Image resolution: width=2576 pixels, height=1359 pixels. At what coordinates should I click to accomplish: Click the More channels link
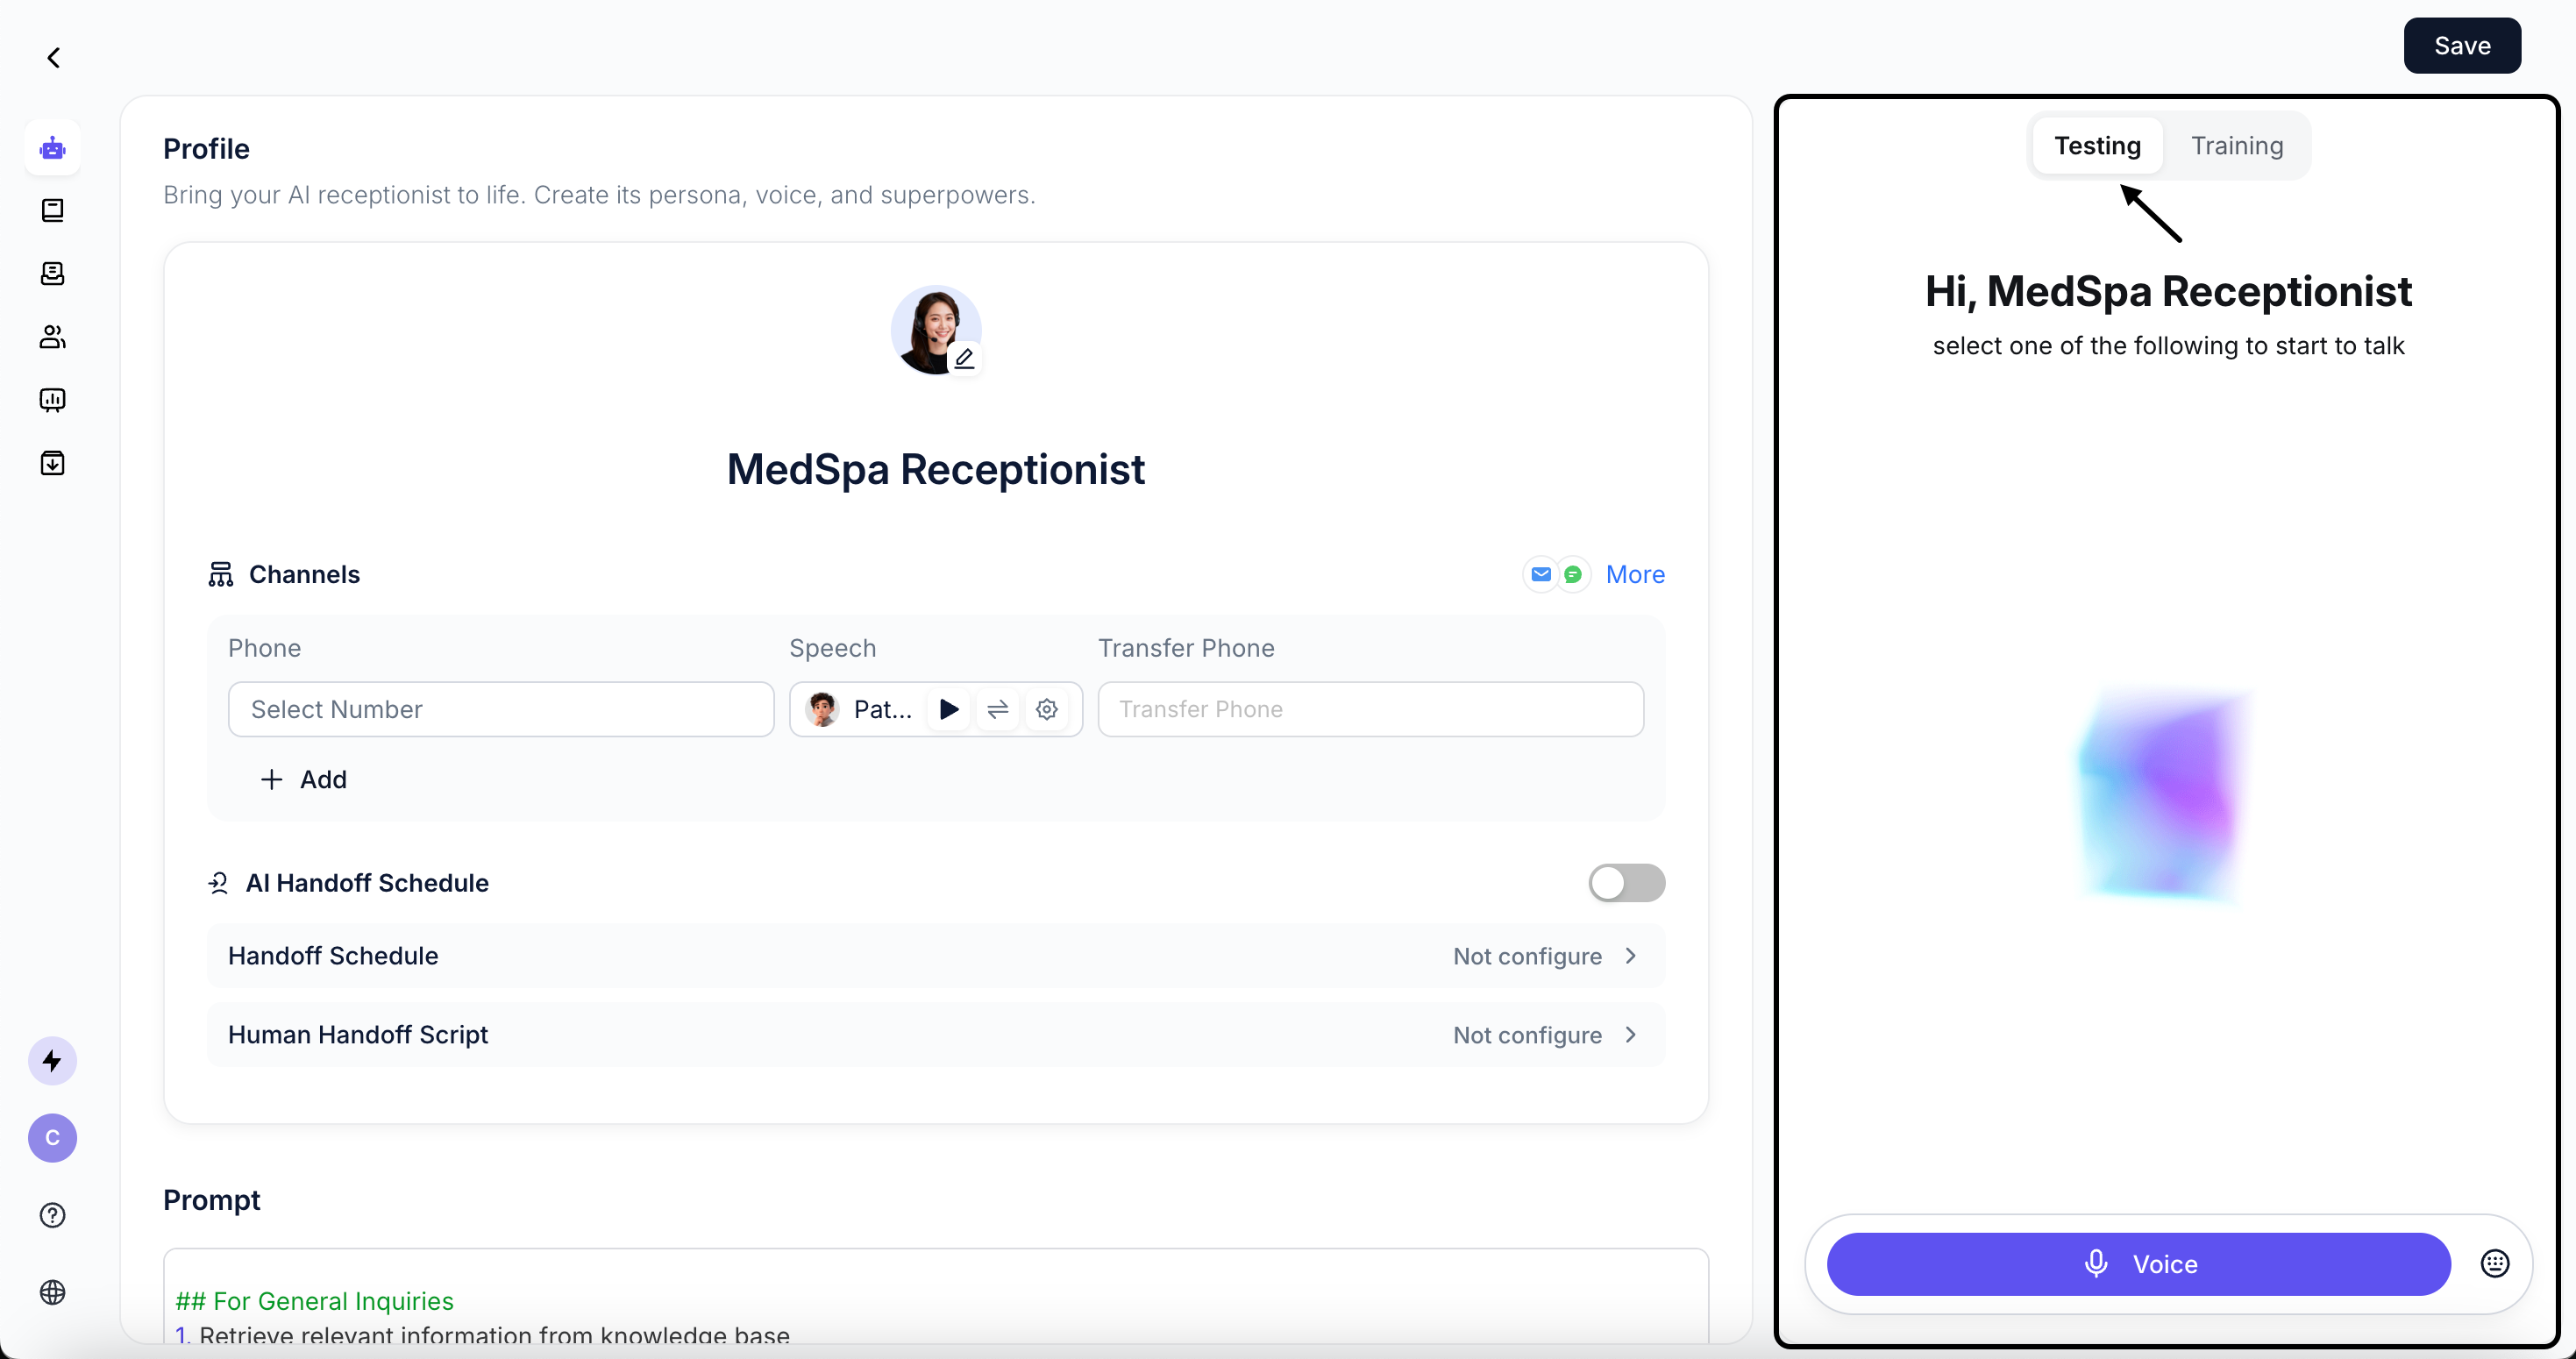coord(1634,574)
